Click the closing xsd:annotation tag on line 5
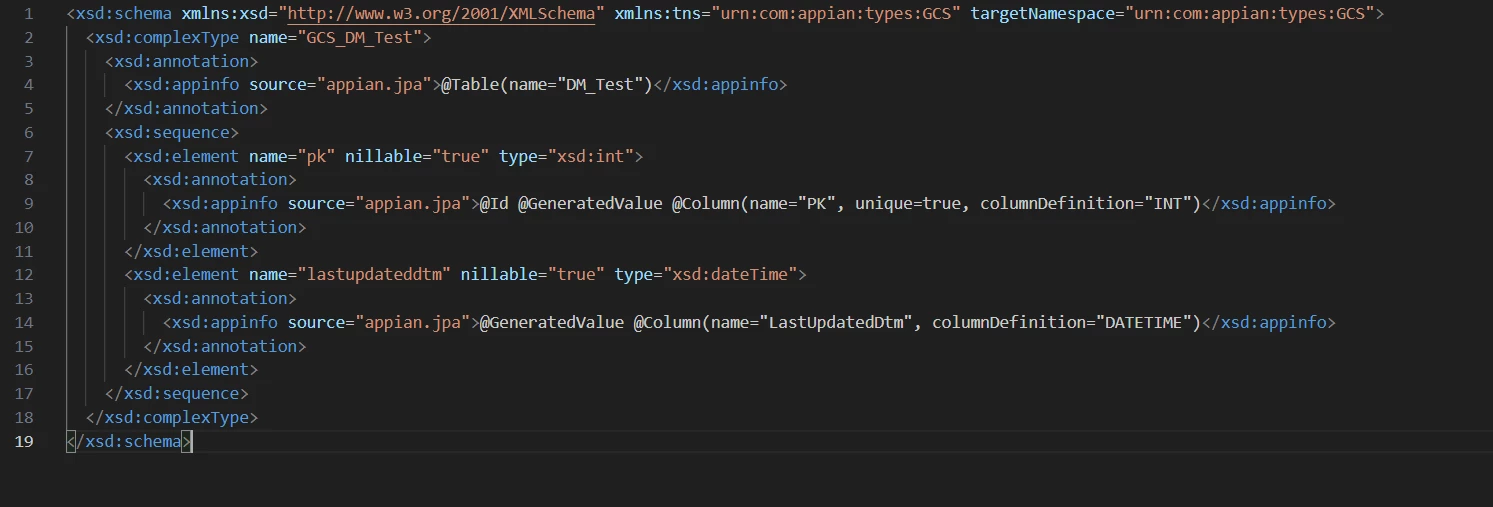The image size is (1493, 507). point(187,108)
